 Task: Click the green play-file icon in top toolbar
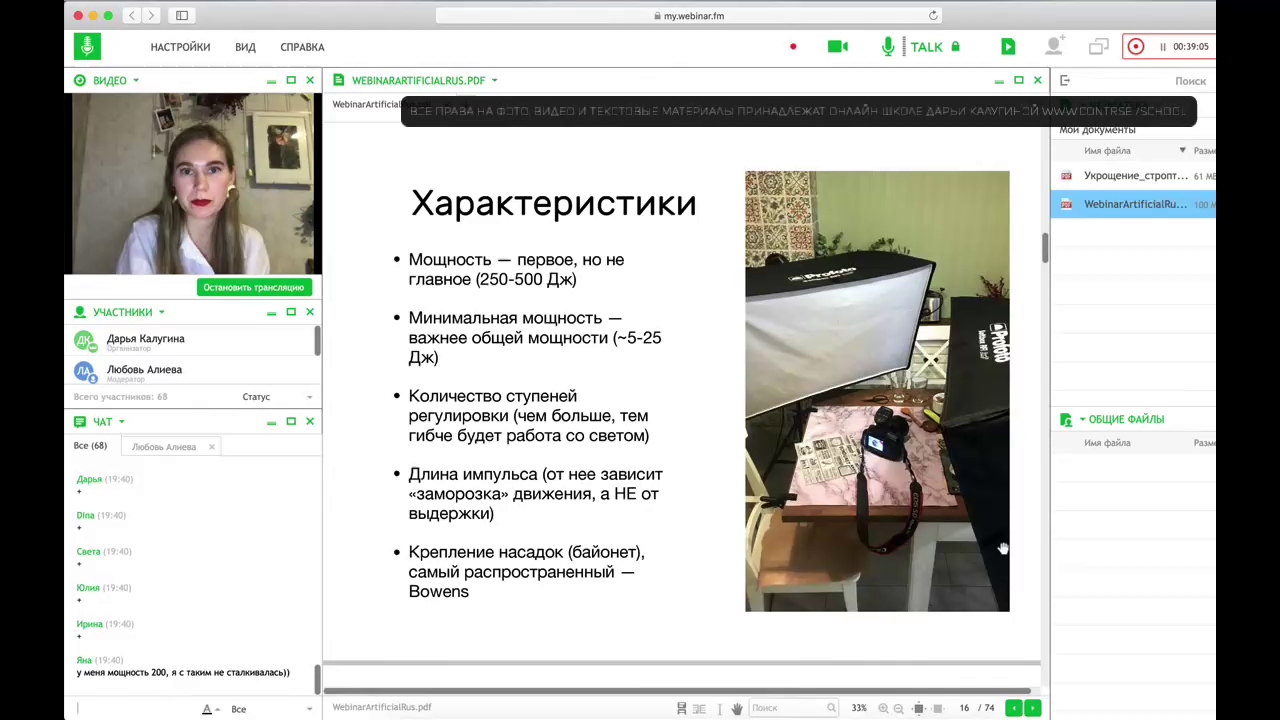click(1008, 47)
